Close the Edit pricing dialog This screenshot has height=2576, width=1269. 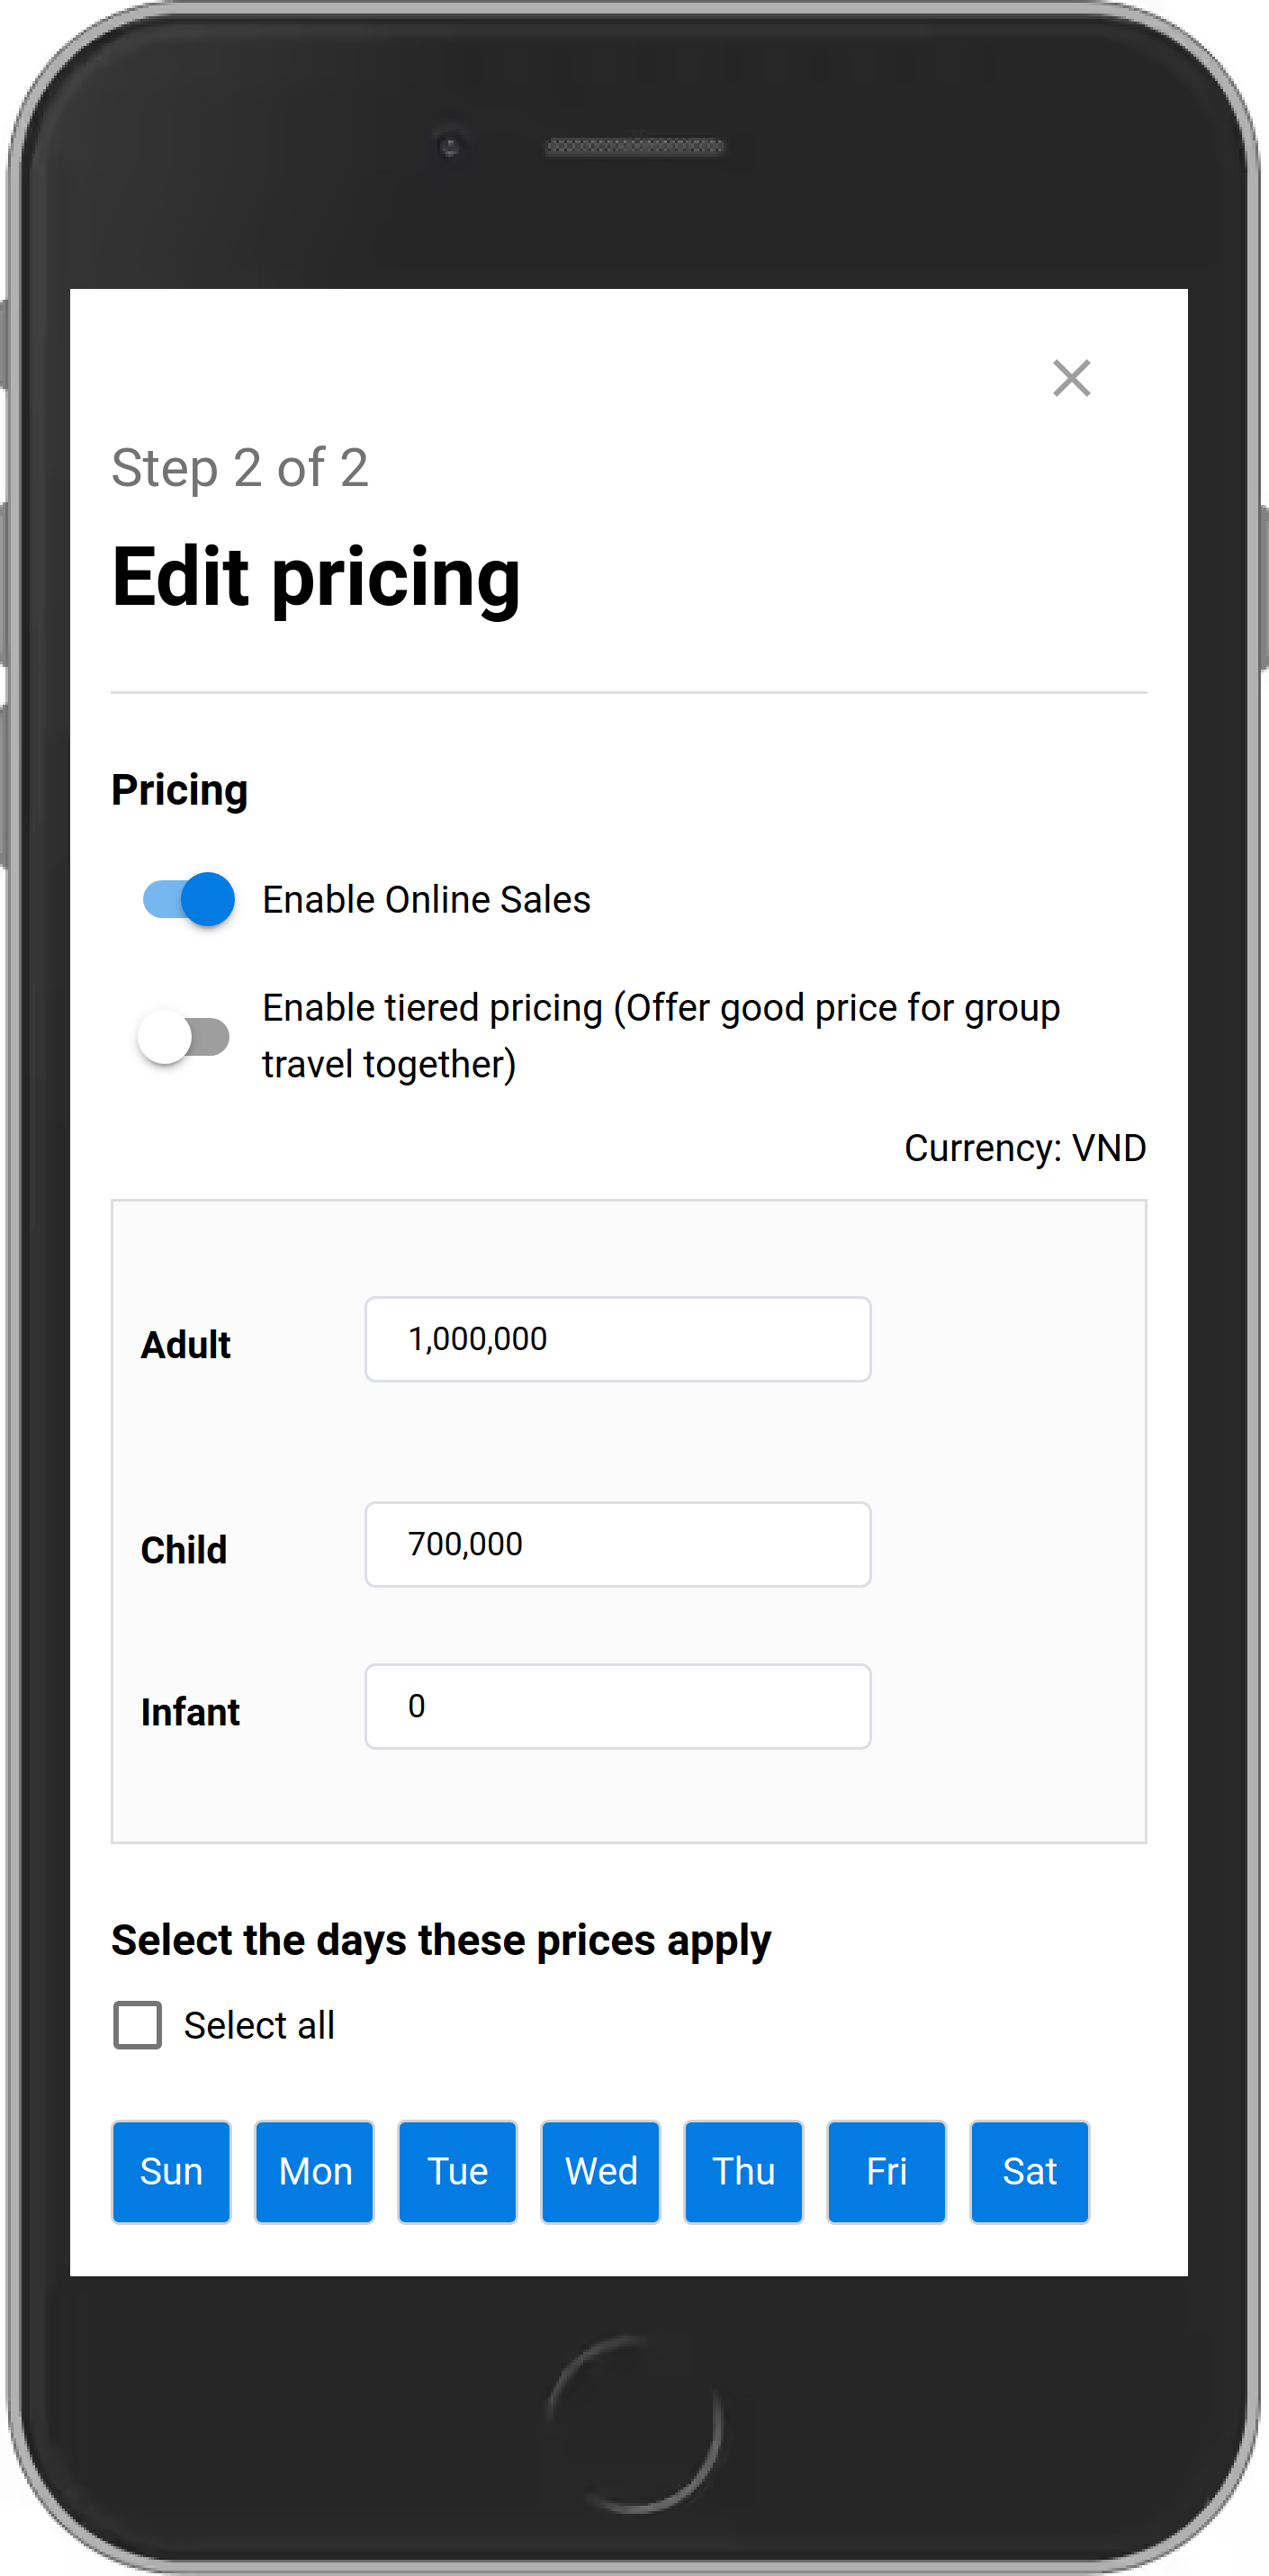point(1071,378)
